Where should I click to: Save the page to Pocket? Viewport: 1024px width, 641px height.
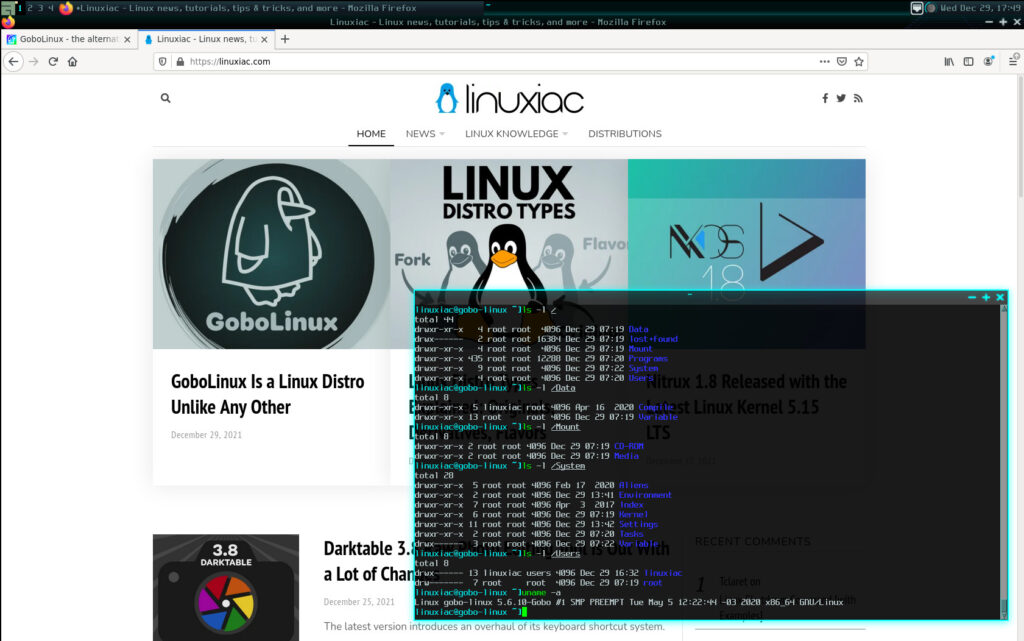[842, 61]
